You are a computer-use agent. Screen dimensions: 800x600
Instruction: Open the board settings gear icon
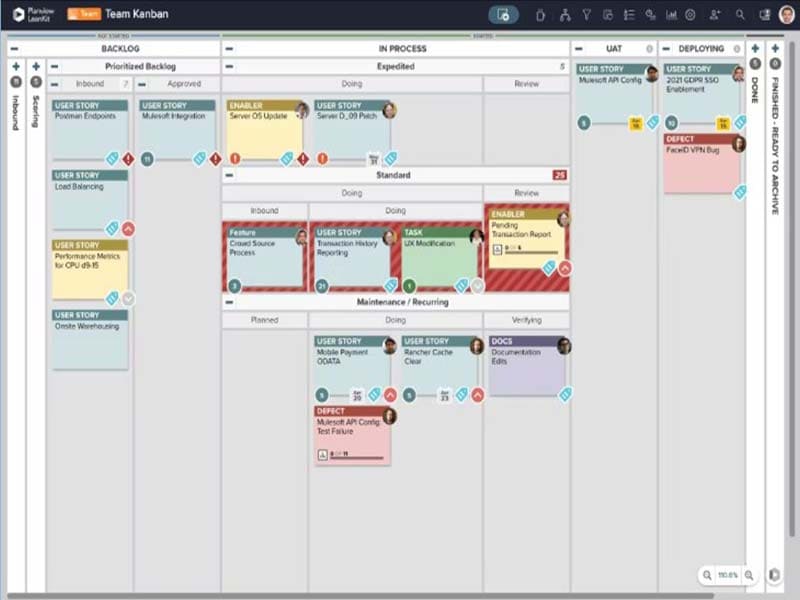[690, 15]
